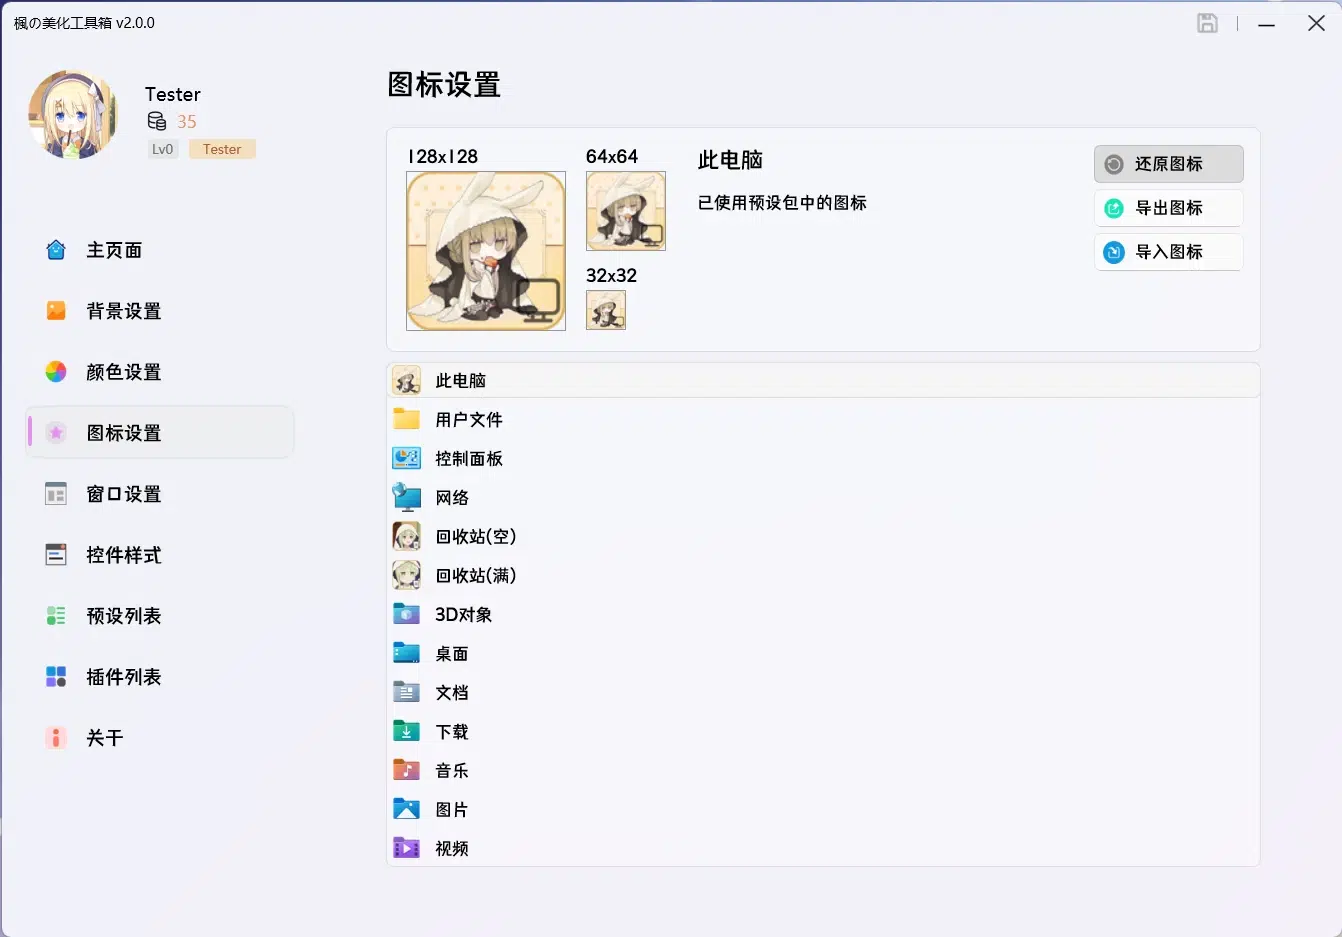The image size is (1342, 937).
Task: Click the purple 视频 folder icon
Action: pos(406,848)
